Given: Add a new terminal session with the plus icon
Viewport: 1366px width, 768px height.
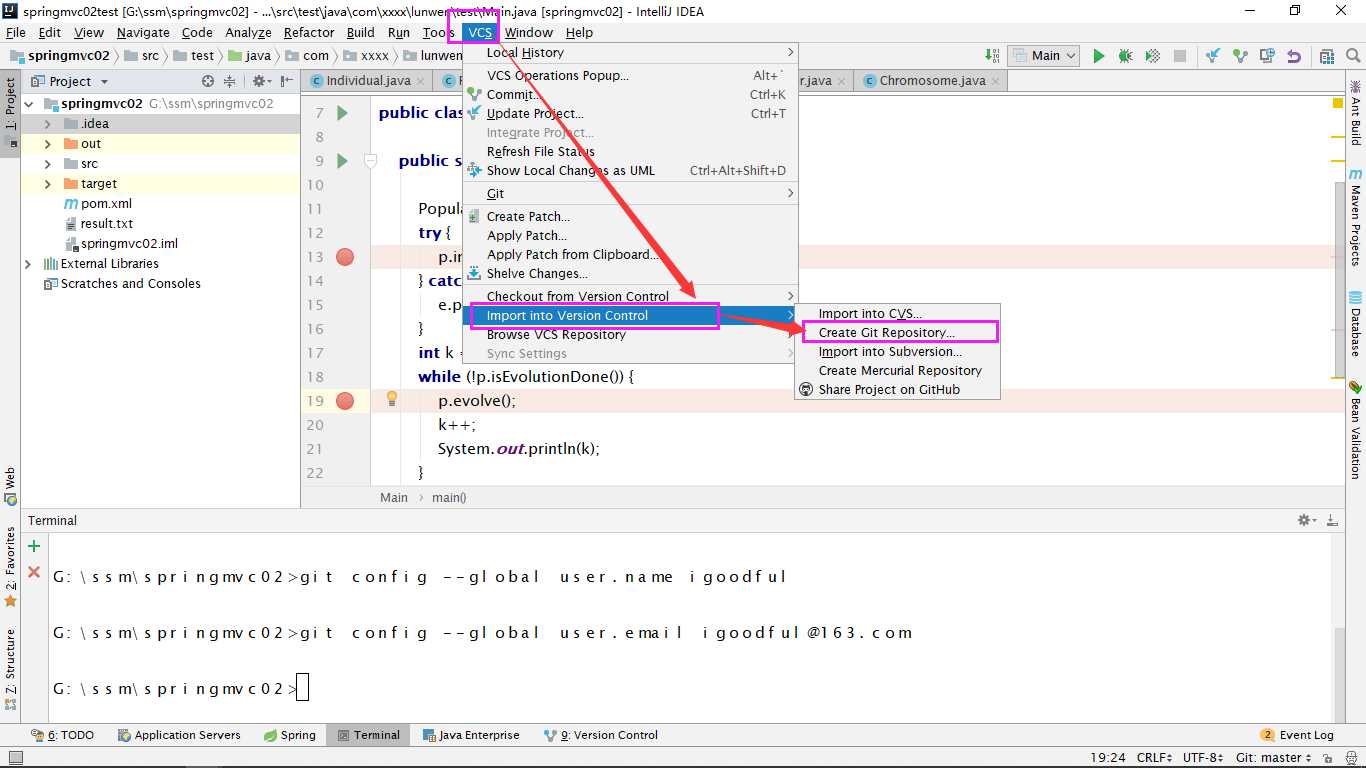Looking at the screenshot, I should point(34,546).
